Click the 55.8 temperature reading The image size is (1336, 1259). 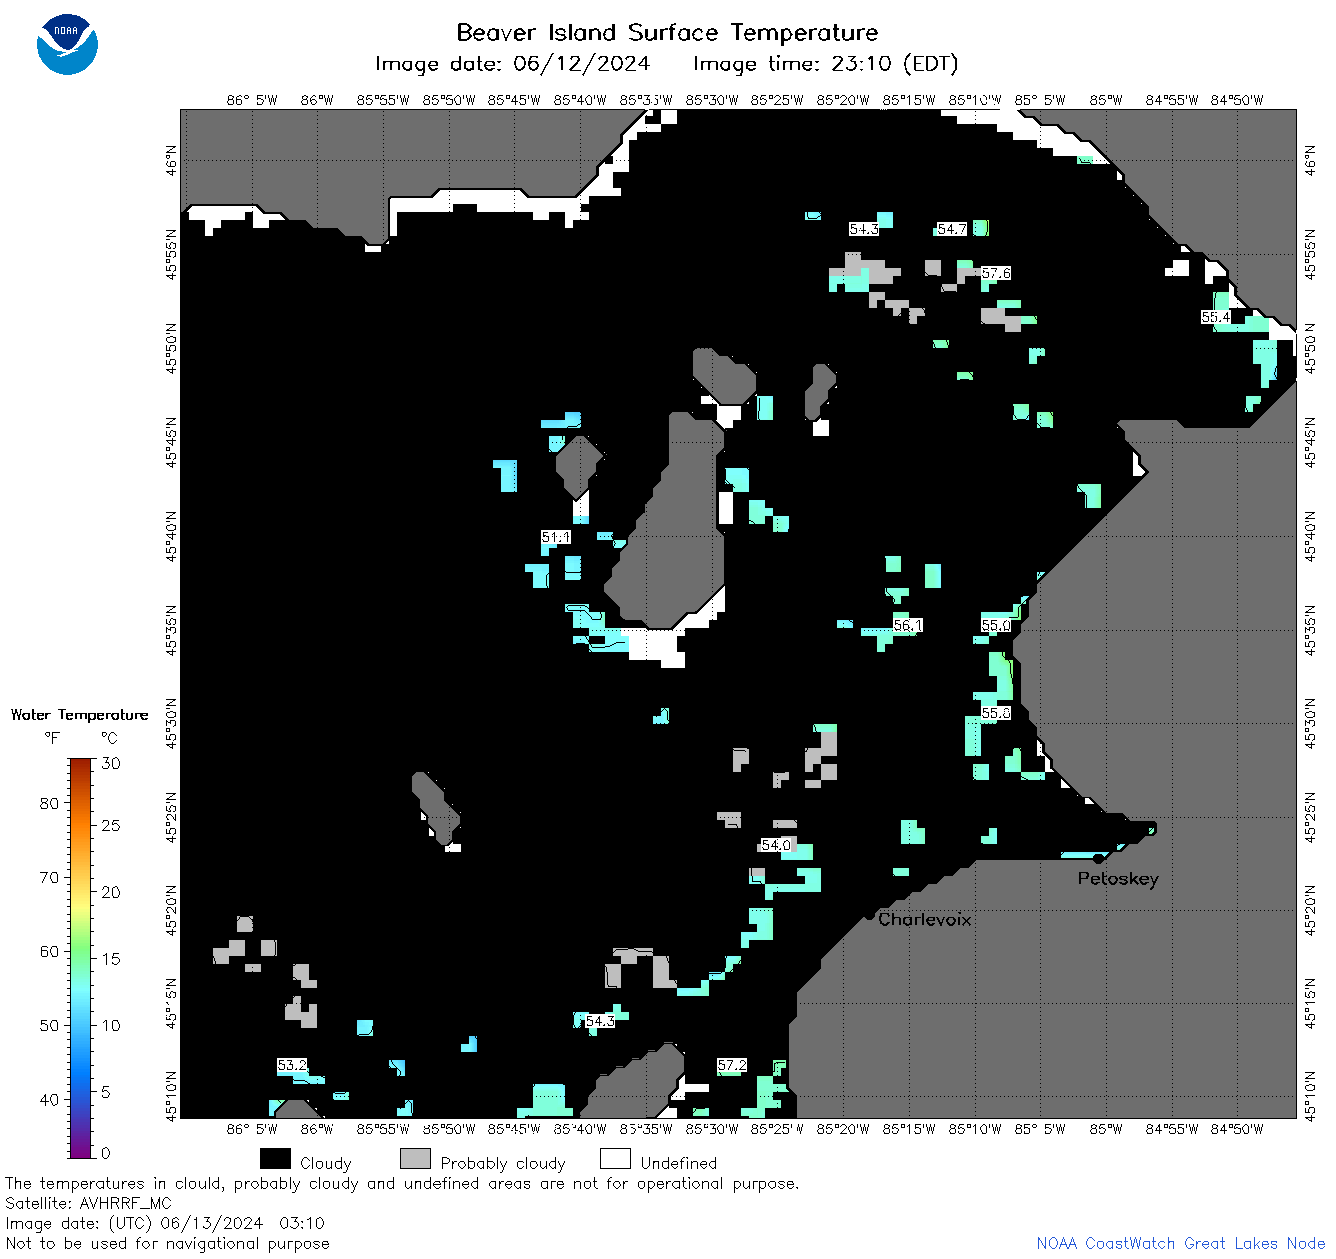click(996, 713)
